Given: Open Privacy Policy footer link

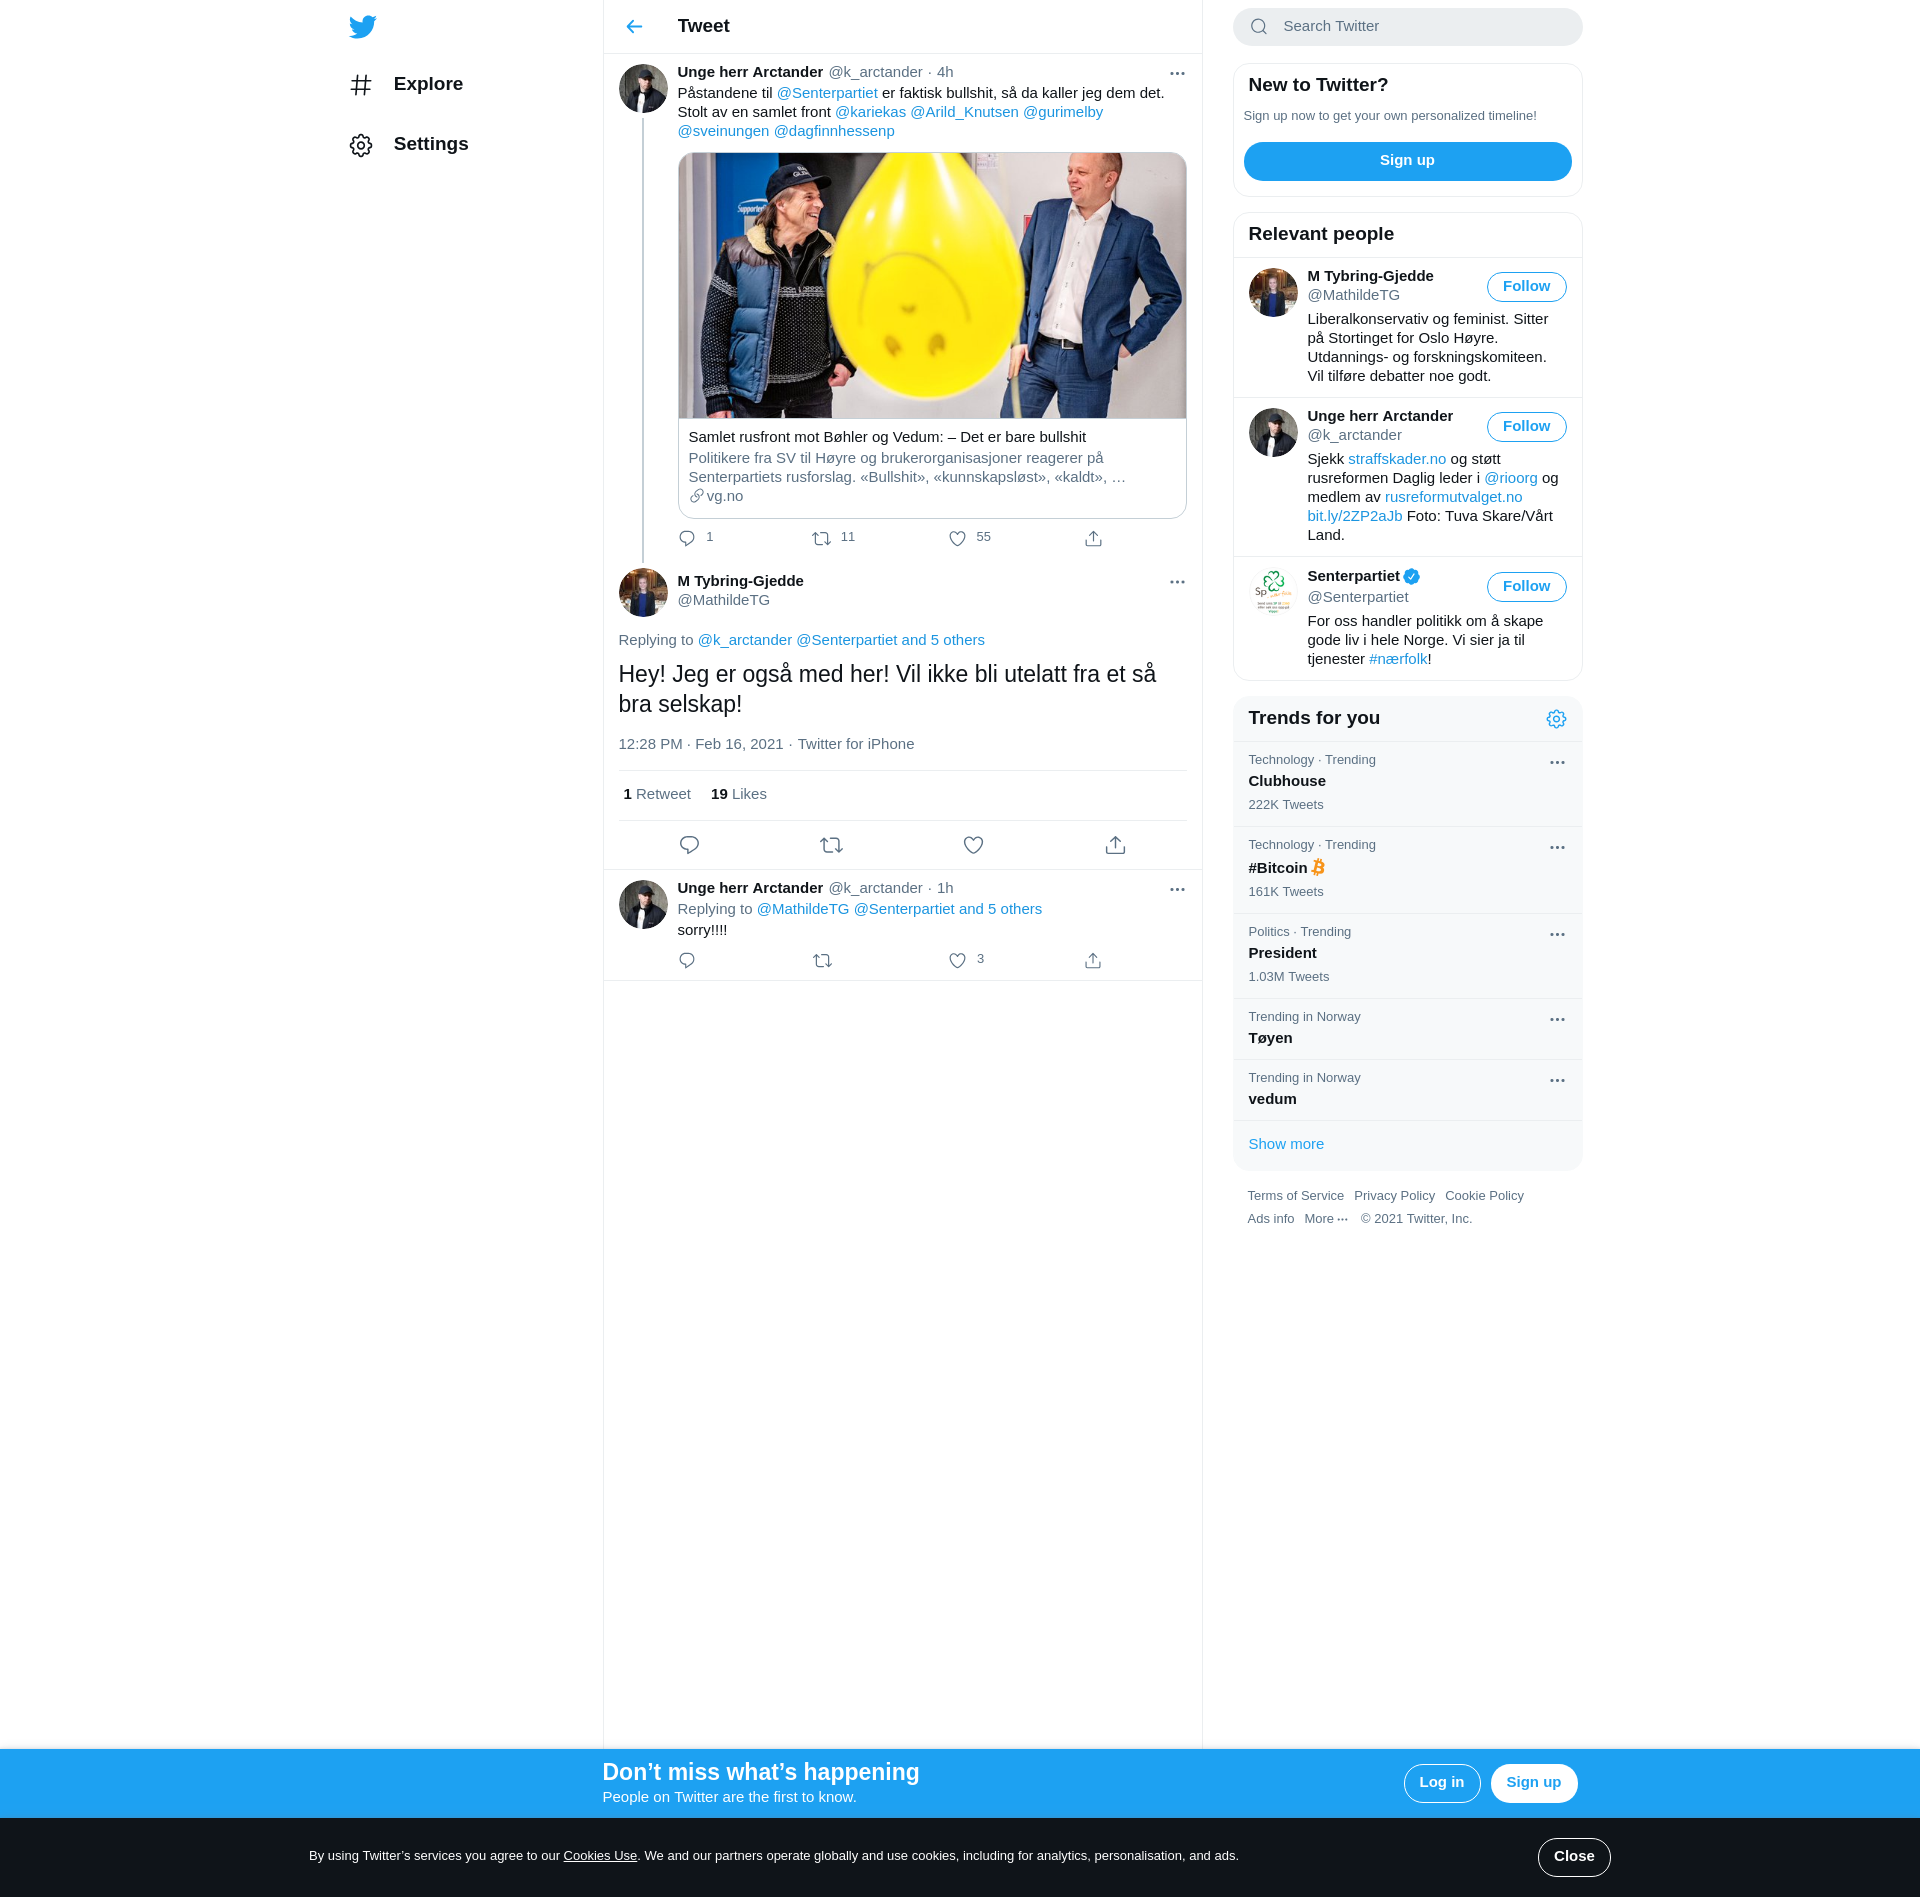Looking at the screenshot, I should (x=1394, y=1196).
